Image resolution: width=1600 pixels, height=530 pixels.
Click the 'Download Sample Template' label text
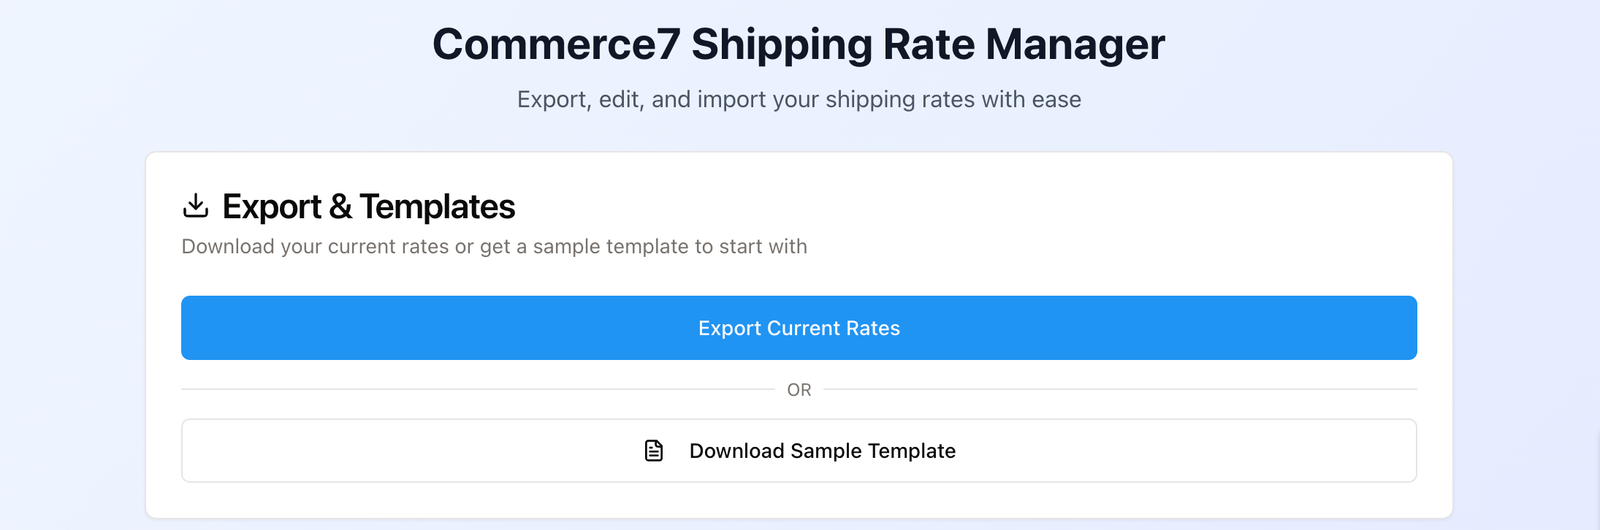click(x=822, y=451)
